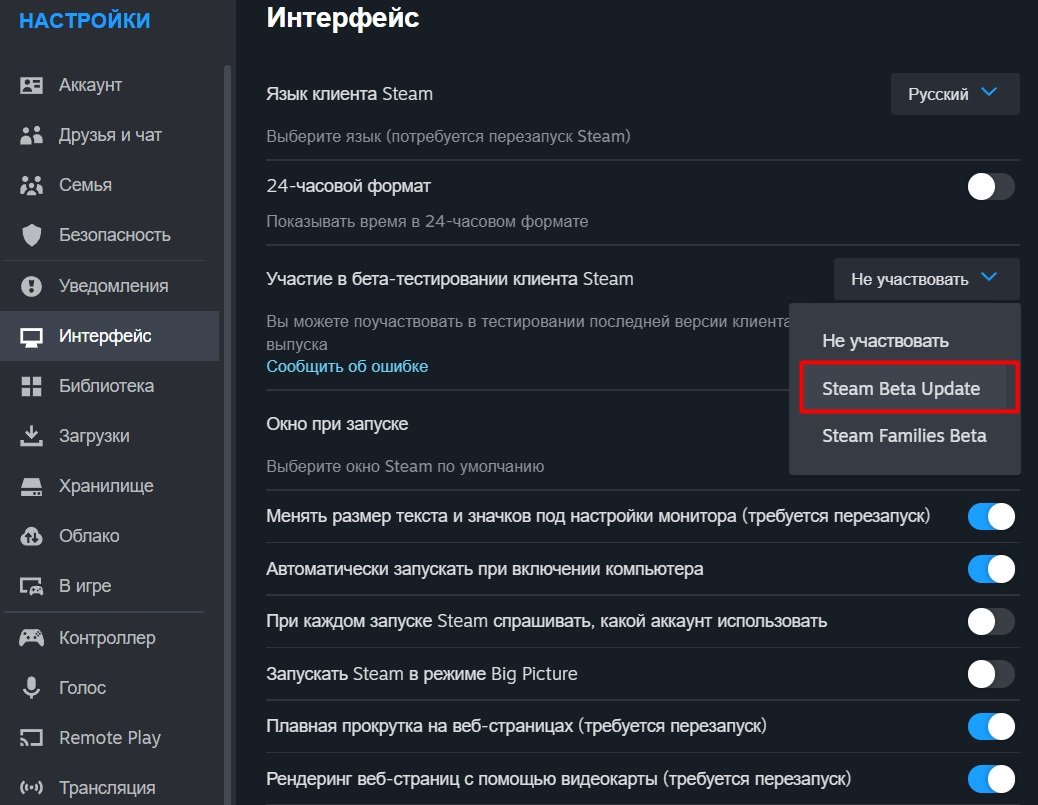
Task: Toggle scaling text and icons to monitor
Action: click(990, 516)
